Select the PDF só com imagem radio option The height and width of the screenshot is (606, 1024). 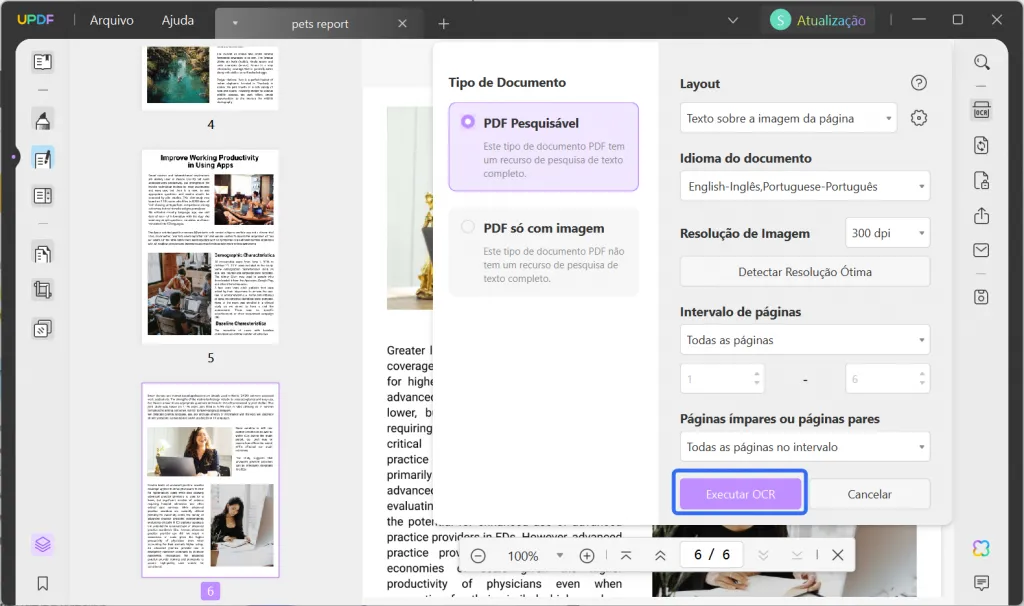(x=468, y=227)
